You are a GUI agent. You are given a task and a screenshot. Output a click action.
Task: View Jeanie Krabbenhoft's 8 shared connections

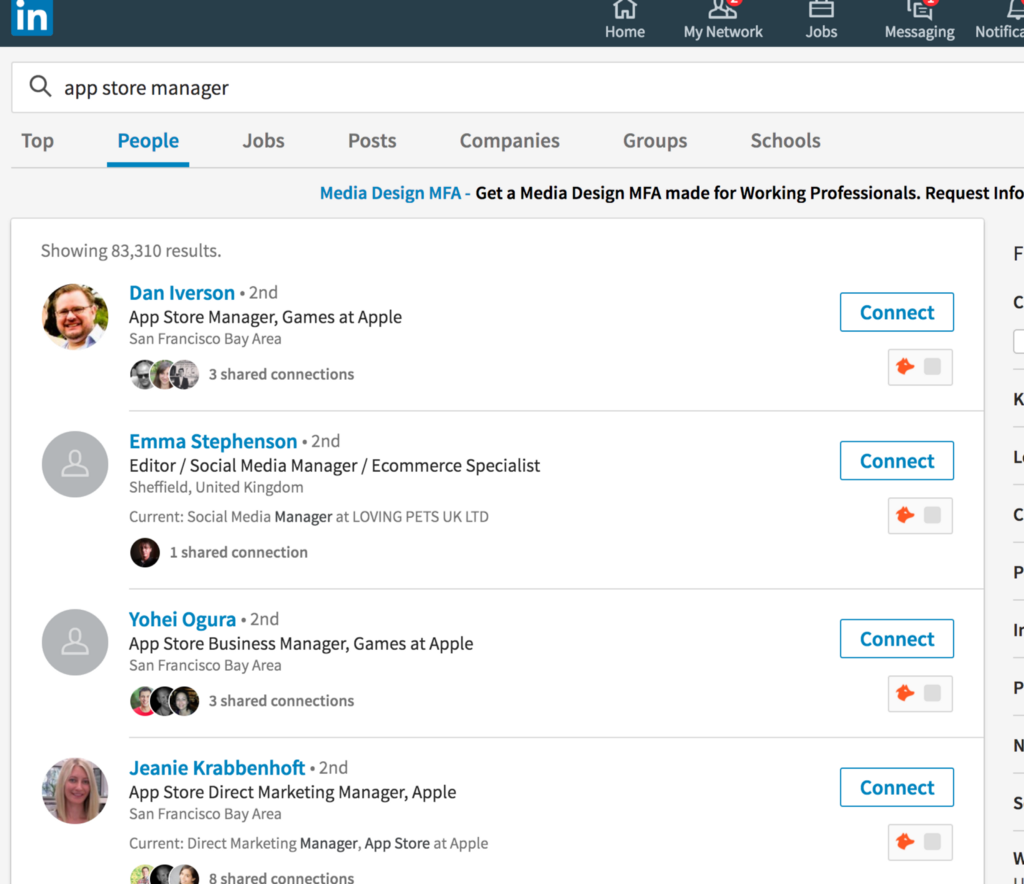(x=281, y=877)
